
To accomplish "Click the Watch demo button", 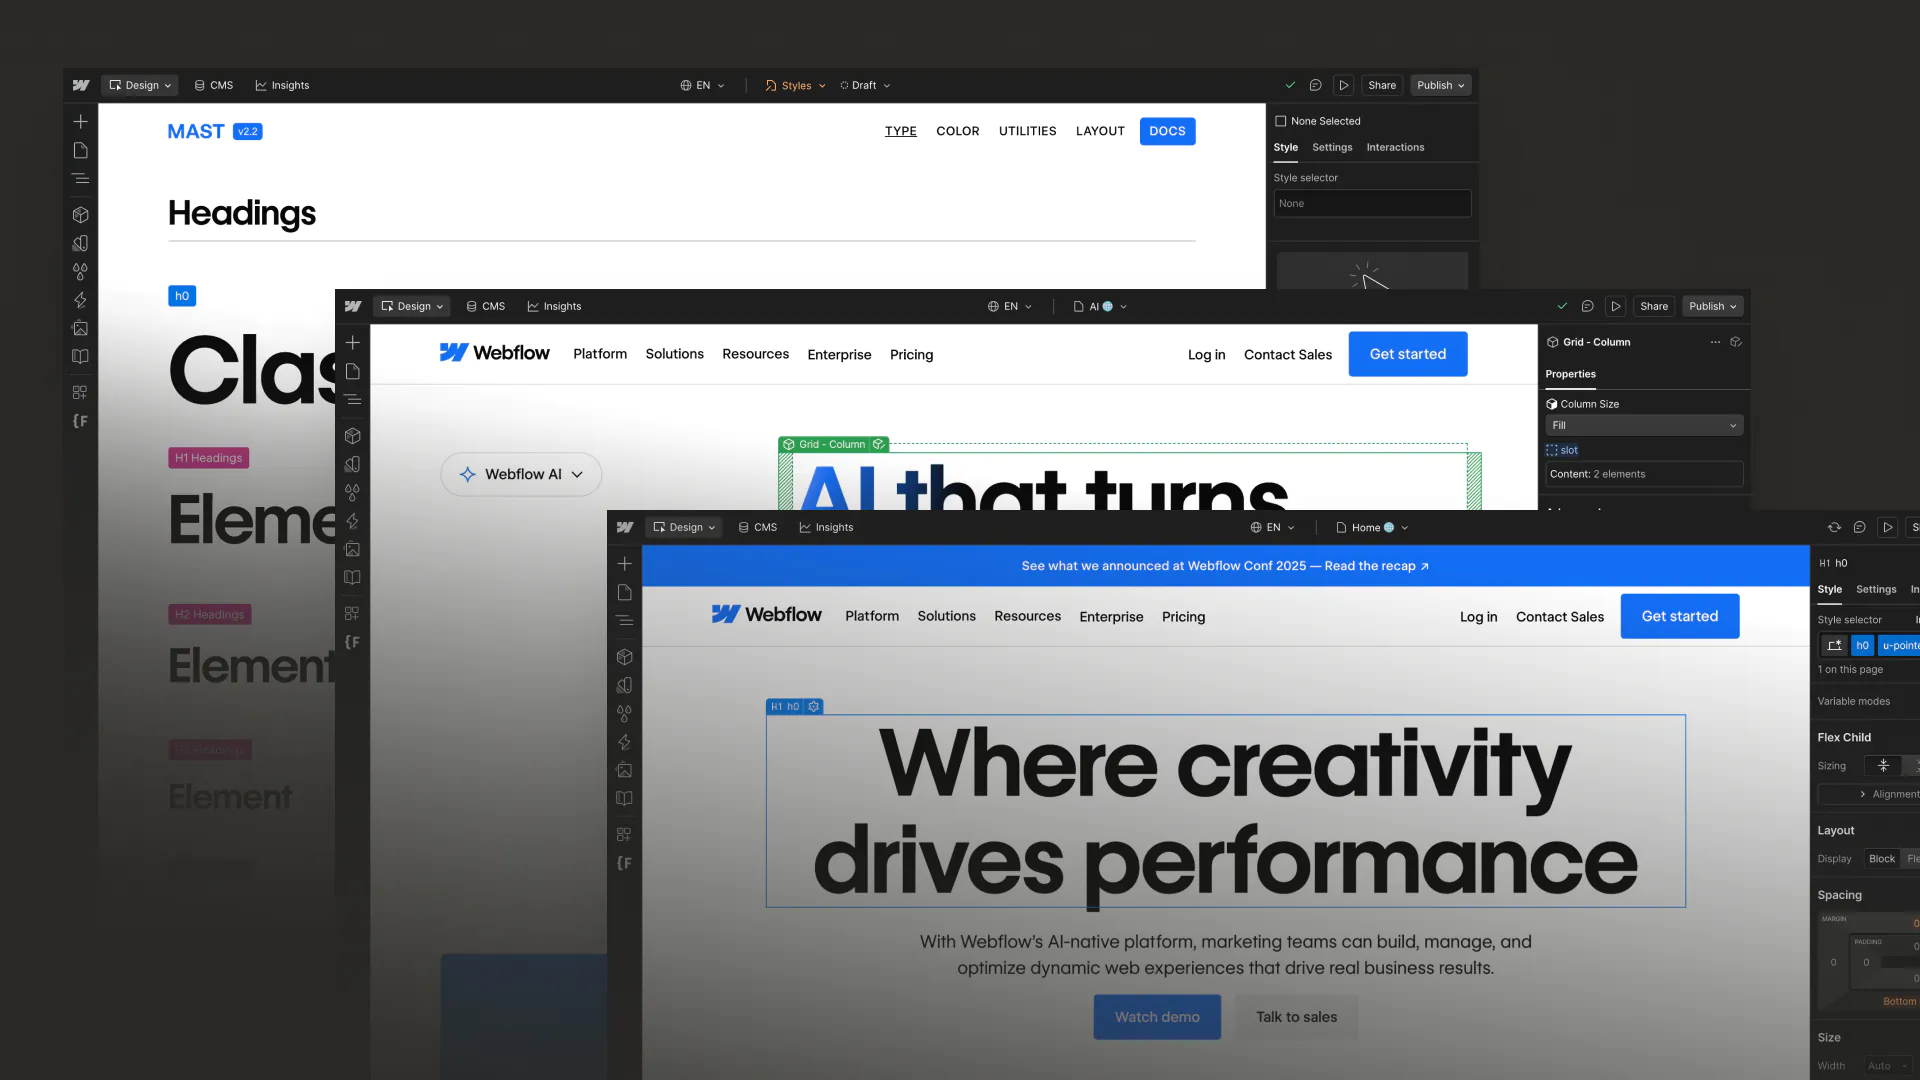I will (x=1157, y=1017).
